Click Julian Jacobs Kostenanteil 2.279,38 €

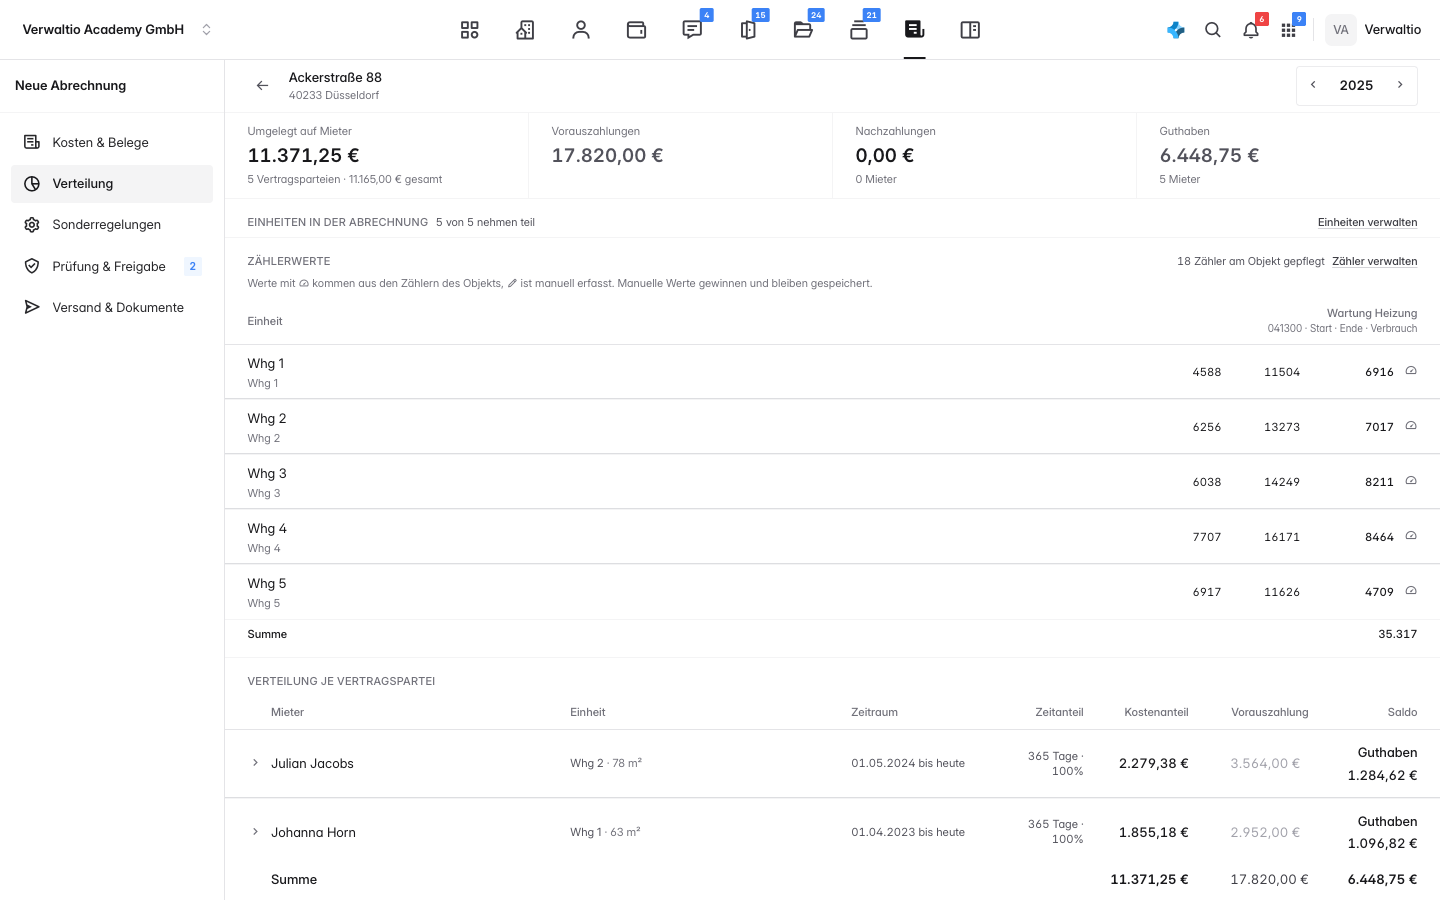pyautogui.click(x=1154, y=763)
